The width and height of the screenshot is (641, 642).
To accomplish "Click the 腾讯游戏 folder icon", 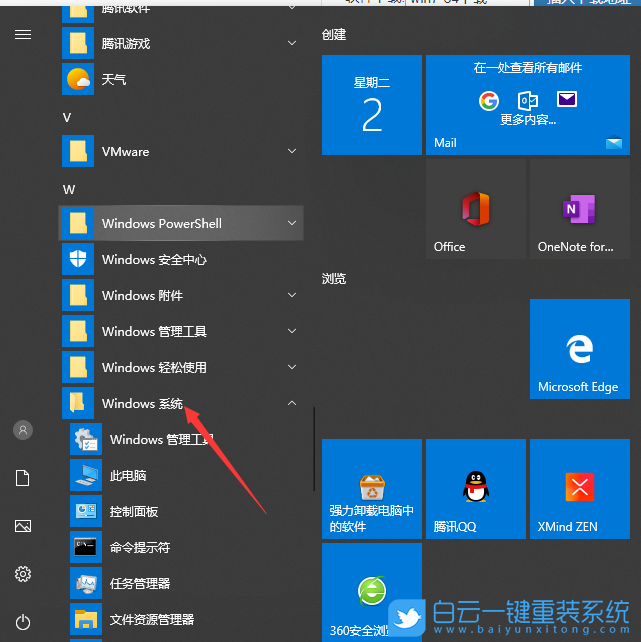I will [x=78, y=43].
